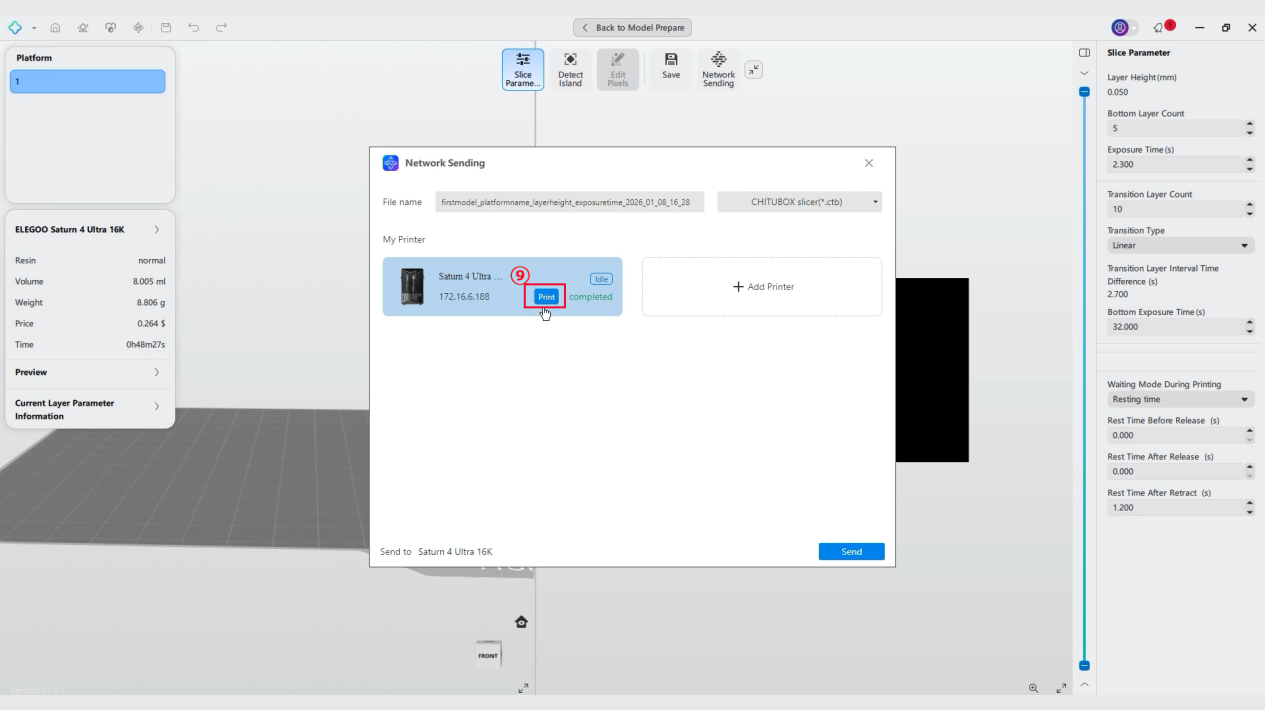Click the FRONT view cube

coord(488,655)
